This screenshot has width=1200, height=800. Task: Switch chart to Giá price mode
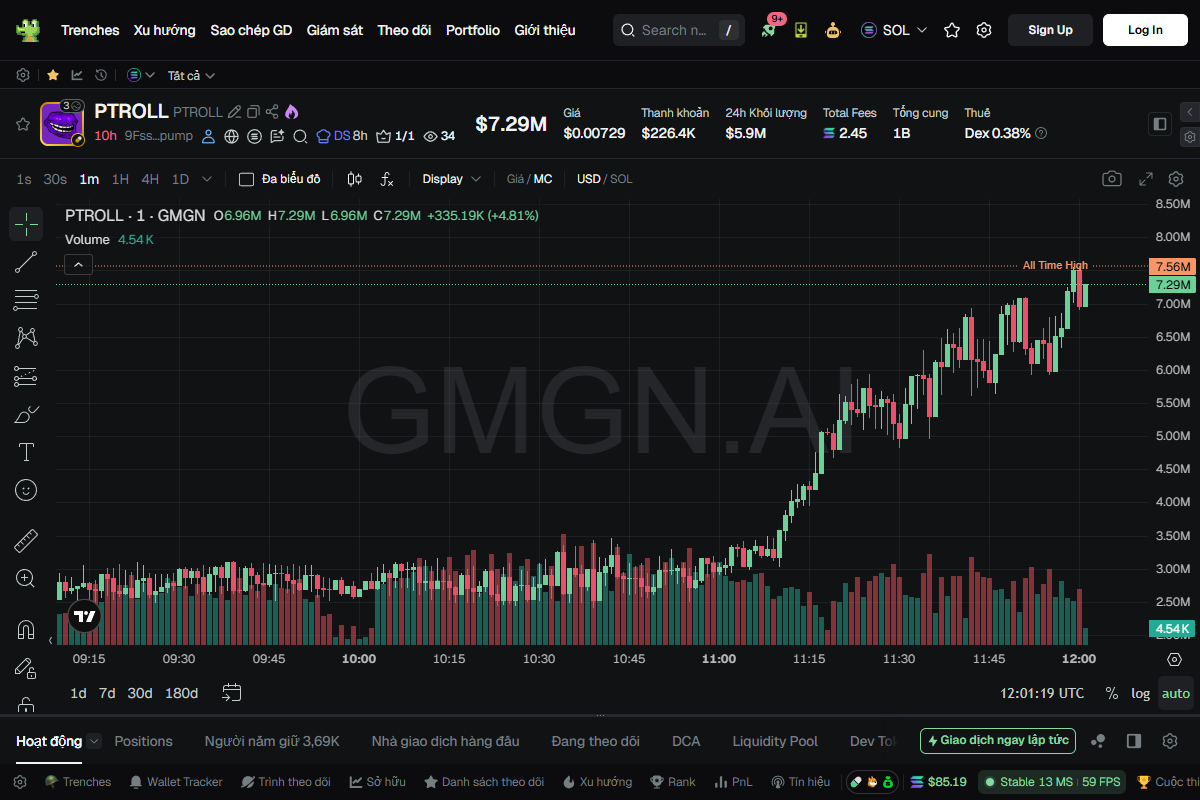[x=515, y=179]
